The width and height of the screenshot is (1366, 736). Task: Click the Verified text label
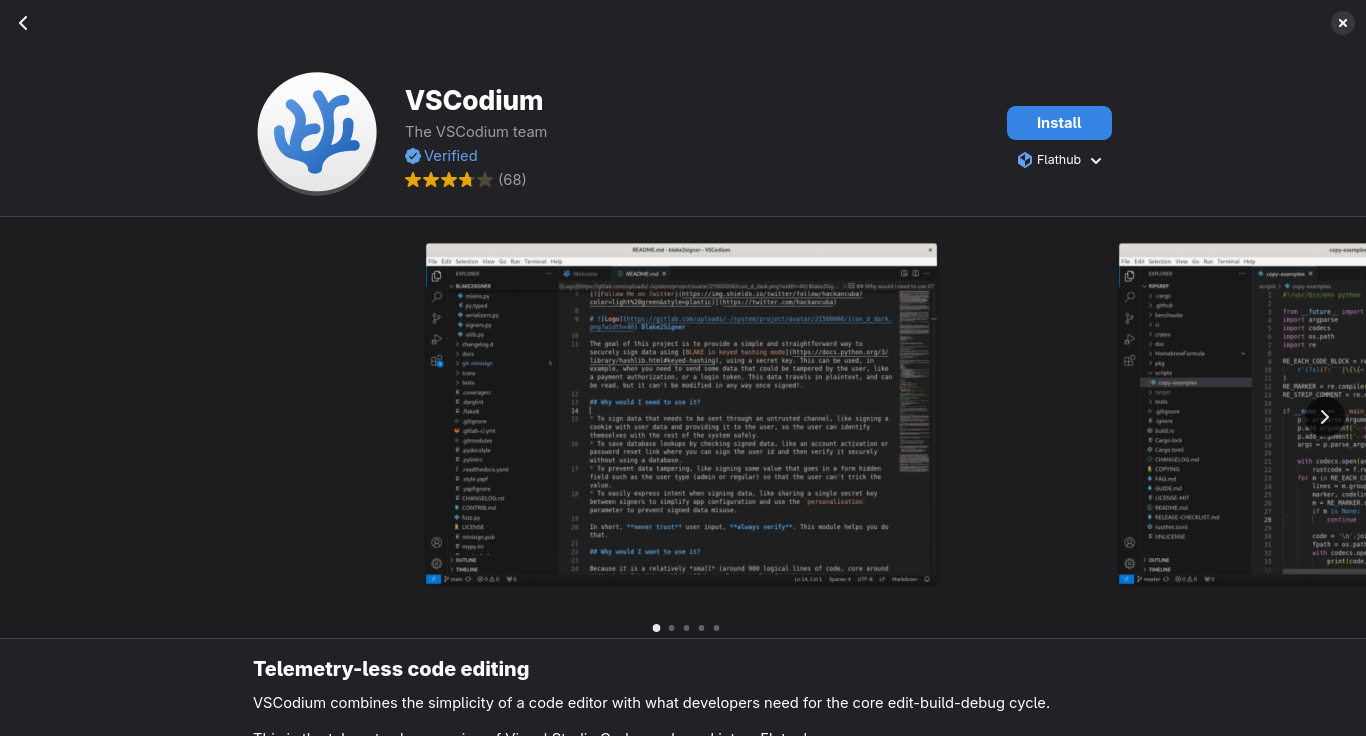click(x=450, y=156)
